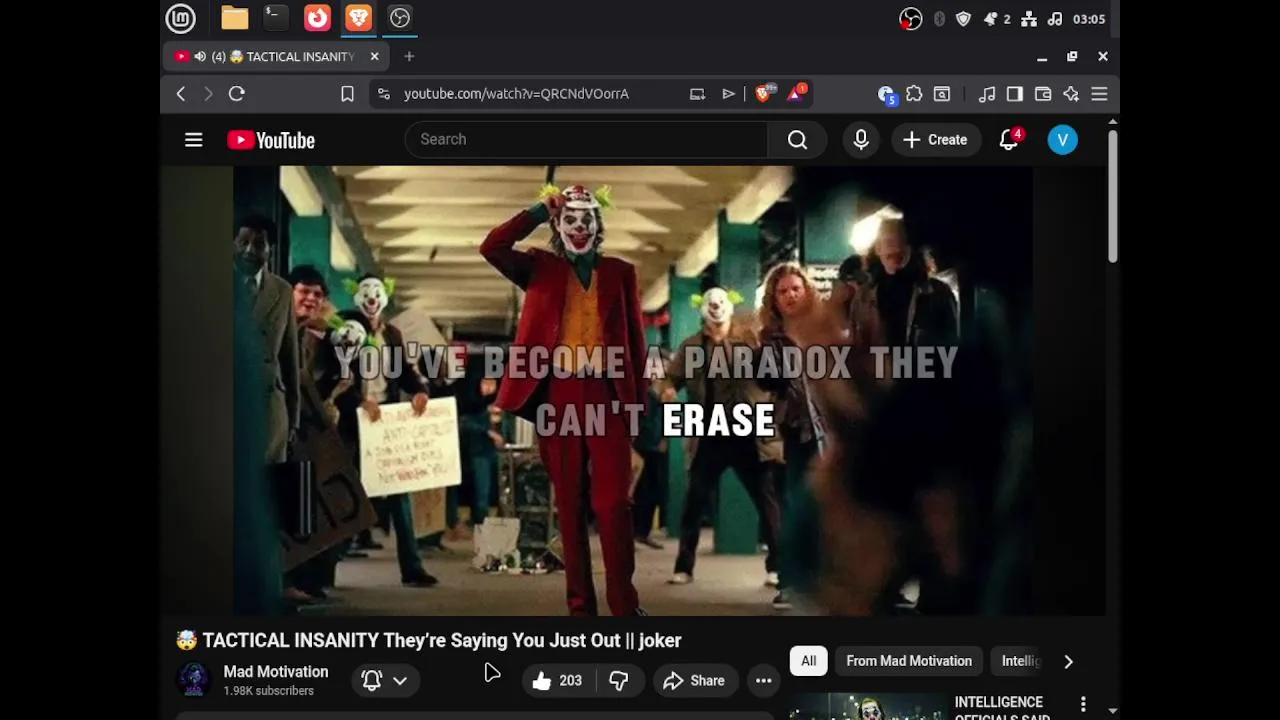Focus the YouTube Search field
The image size is (1280, 720).
(586, 139)
